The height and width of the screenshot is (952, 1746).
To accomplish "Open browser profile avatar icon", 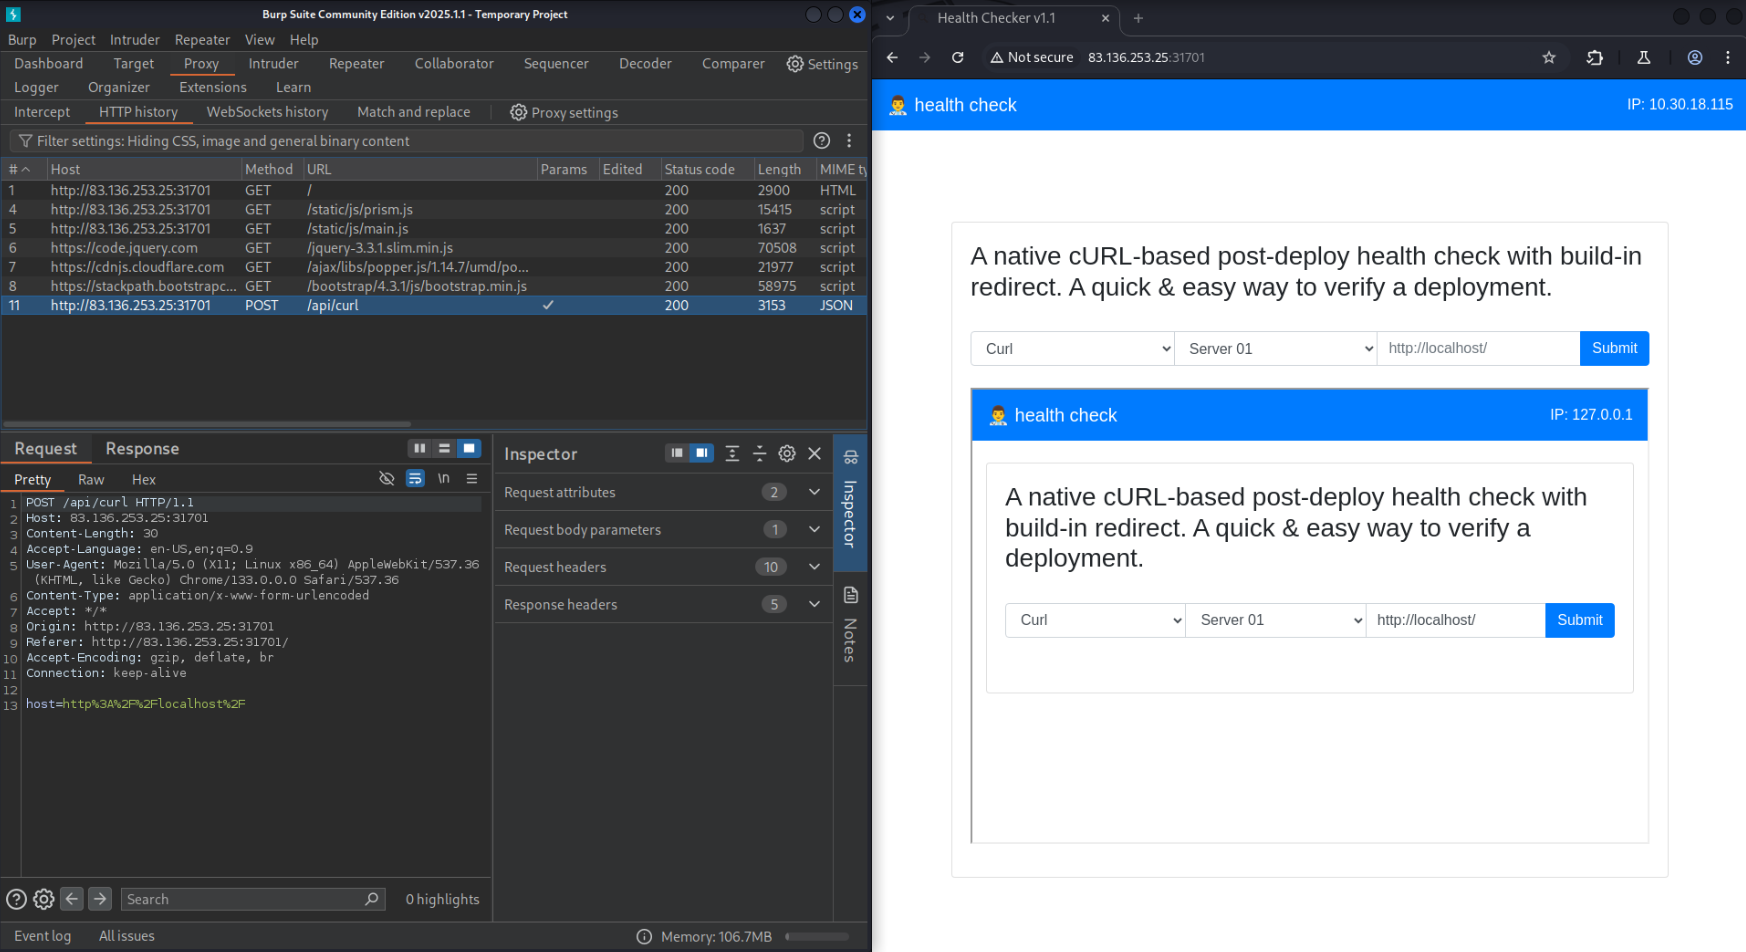I will point(1695,58).
